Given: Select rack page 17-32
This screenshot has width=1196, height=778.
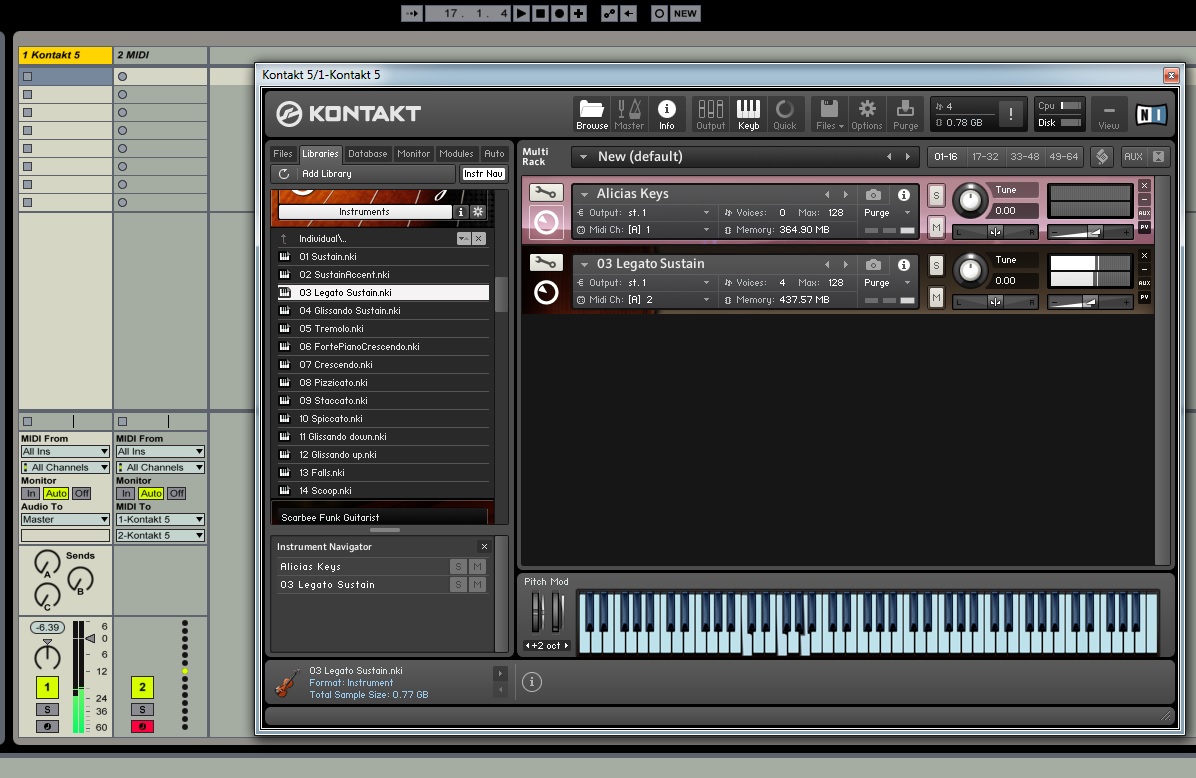Looking at the screenshot, I should click(985, 156).
